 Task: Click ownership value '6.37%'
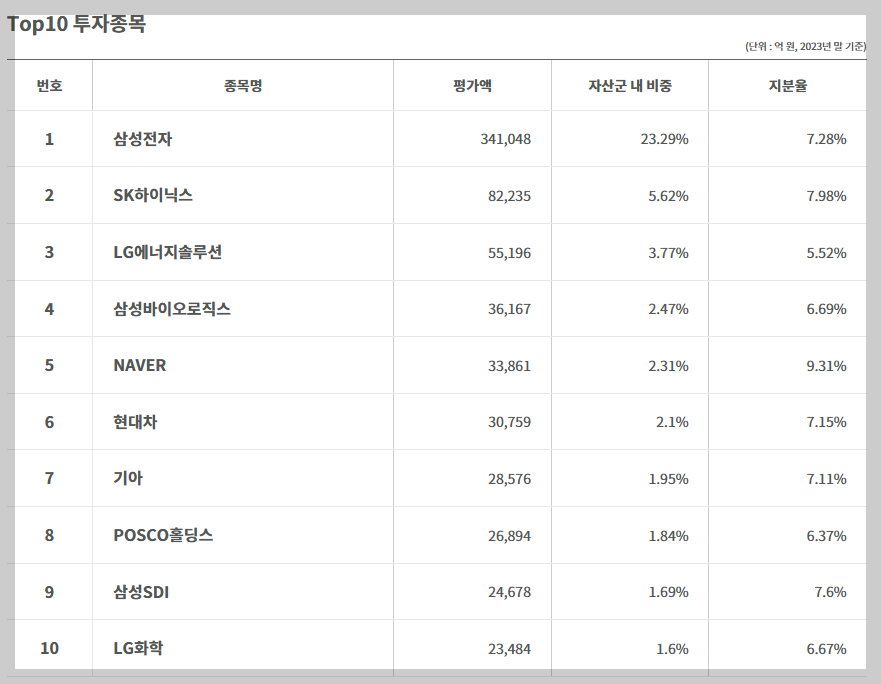[x=826, y=536]
